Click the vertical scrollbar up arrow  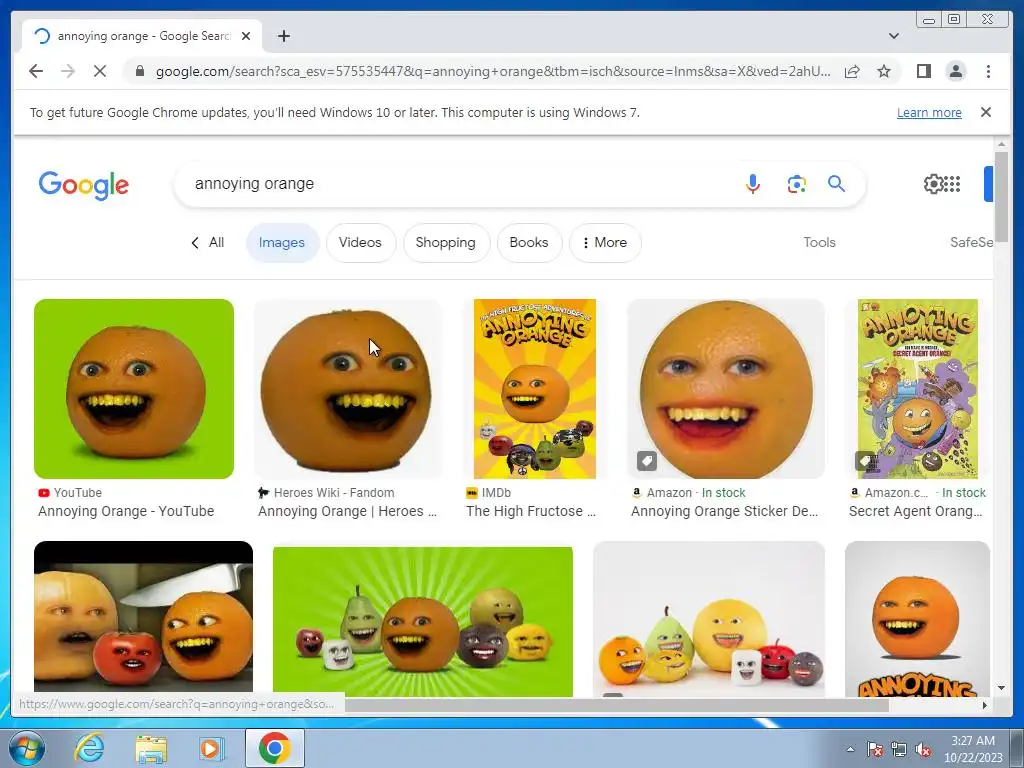1001,144
